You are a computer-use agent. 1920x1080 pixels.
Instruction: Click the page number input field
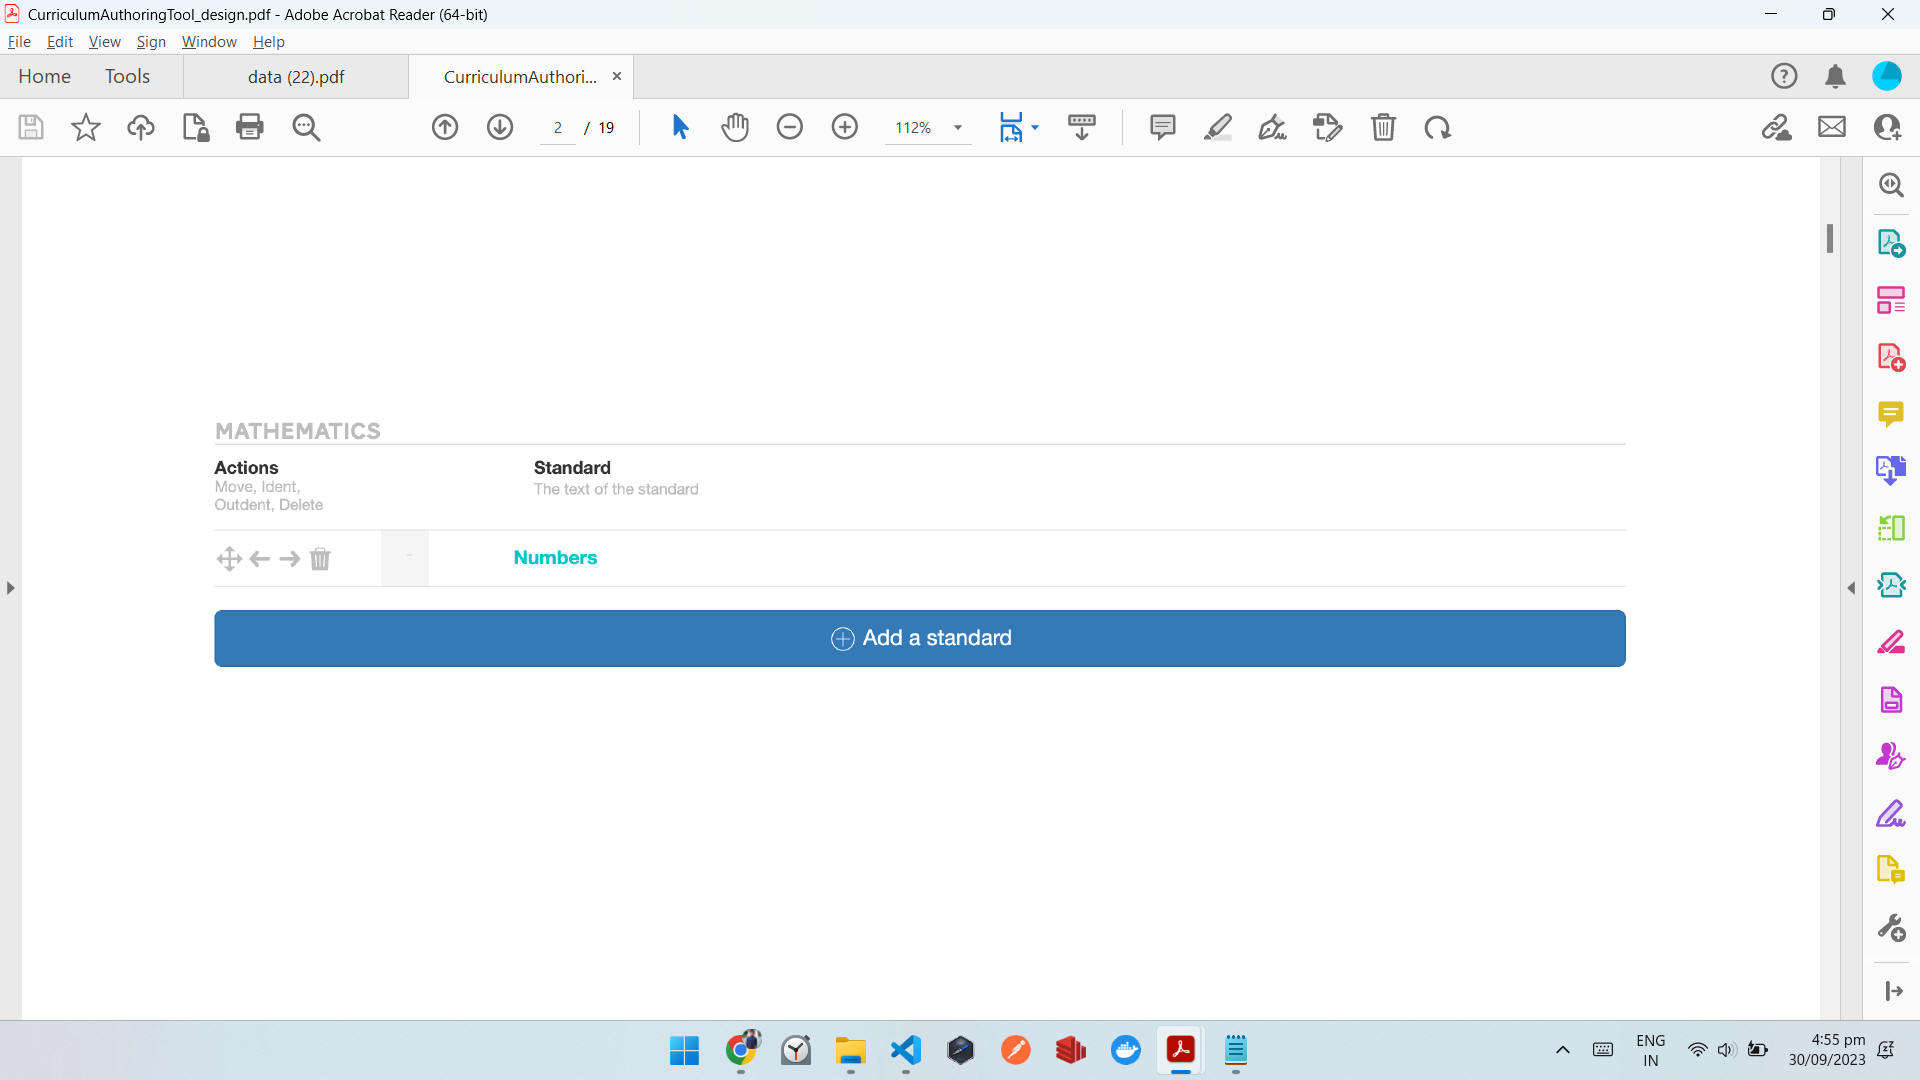[x=558, y=128]
